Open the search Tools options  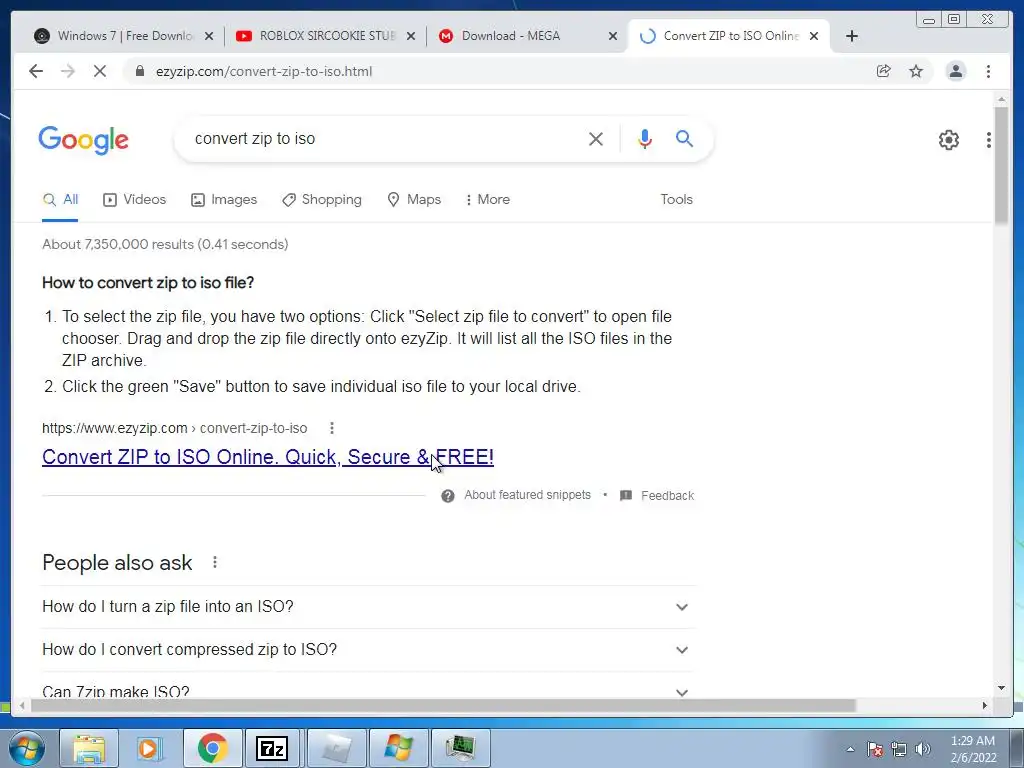click(x=676, y=200)
